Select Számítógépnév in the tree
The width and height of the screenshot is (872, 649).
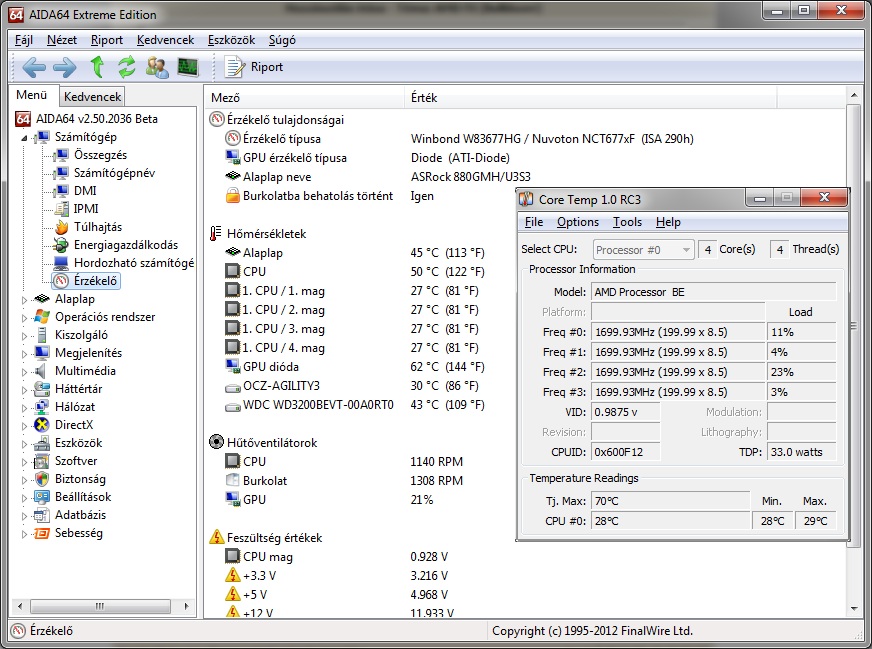(115, 173)
